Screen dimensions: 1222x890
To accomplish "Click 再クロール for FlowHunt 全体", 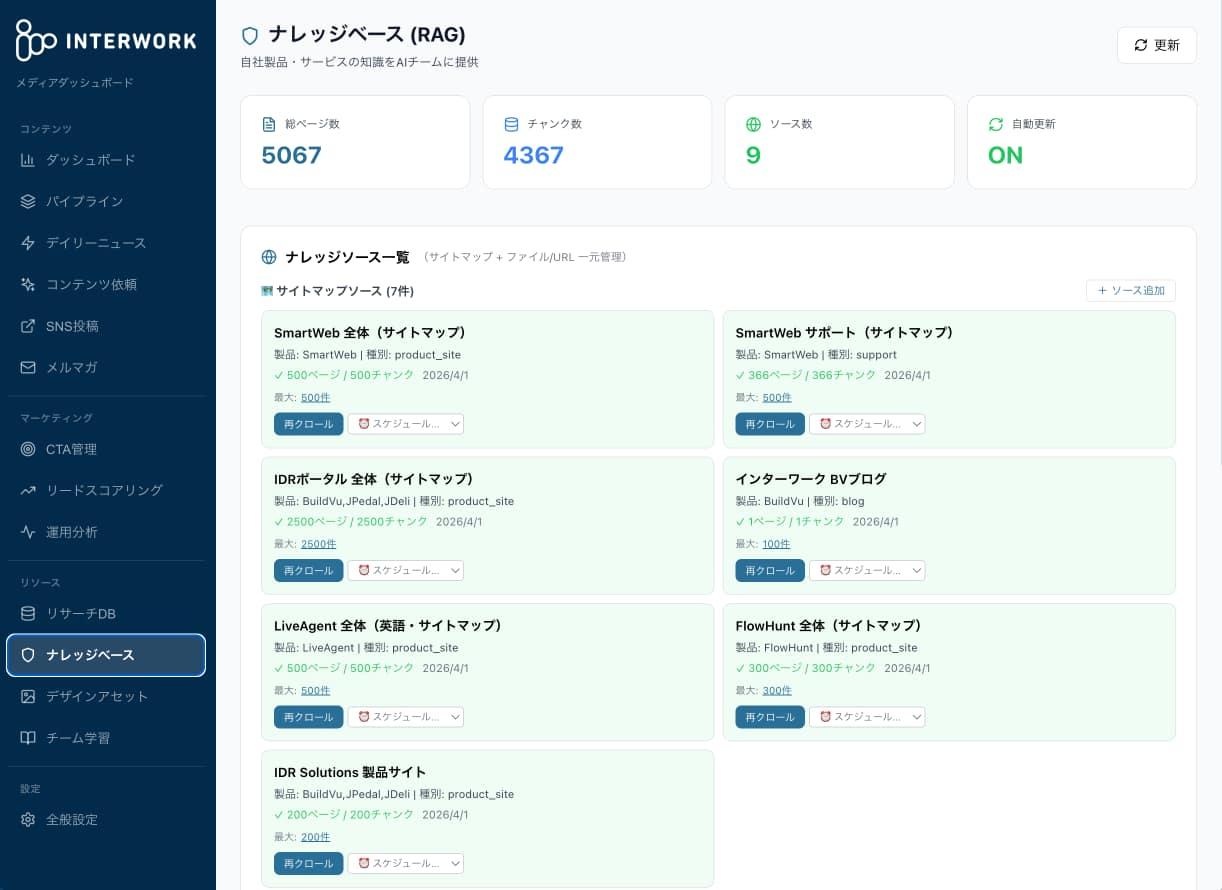I will click(x=769, y=717).
